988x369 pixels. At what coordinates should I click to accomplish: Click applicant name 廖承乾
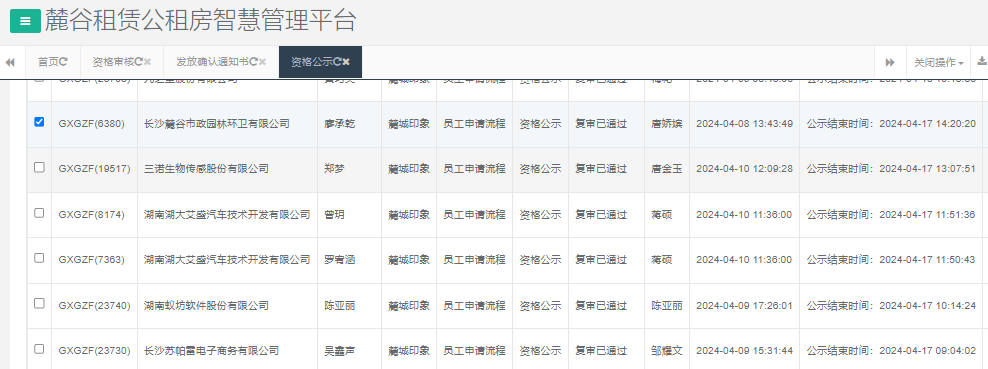(340, 124)
